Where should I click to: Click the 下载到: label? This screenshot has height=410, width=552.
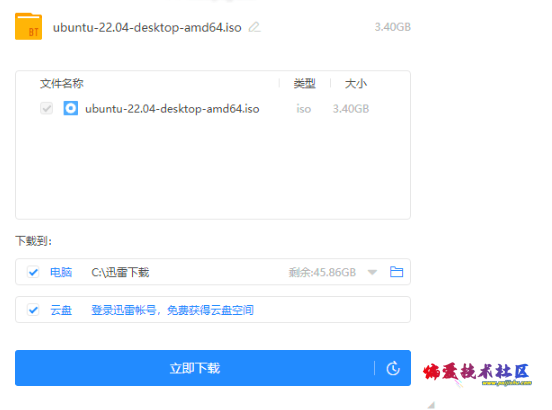[x=33, y=241]
